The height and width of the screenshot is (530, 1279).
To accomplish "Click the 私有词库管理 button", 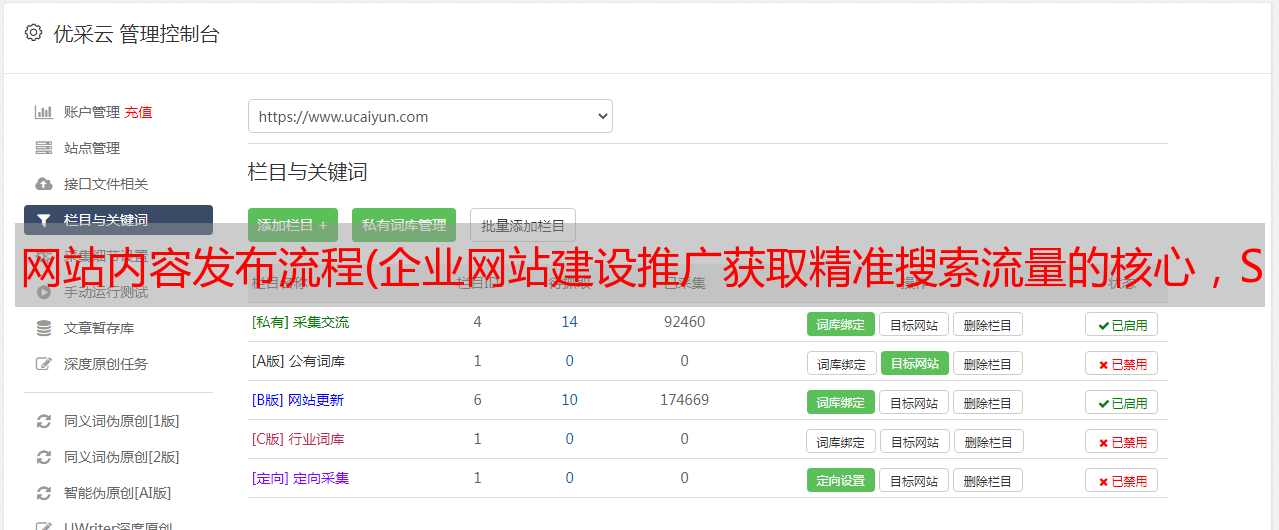I will (404, 225).
